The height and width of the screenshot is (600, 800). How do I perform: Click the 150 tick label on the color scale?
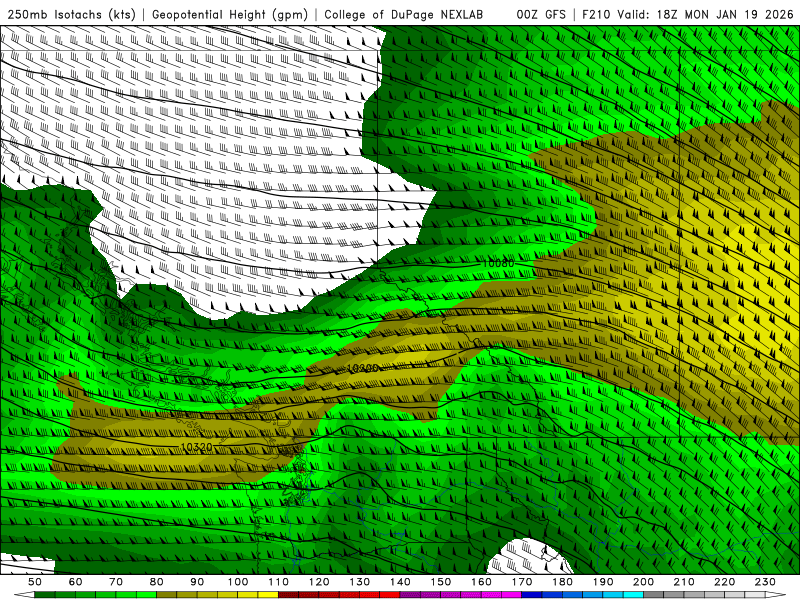(440, 582)
